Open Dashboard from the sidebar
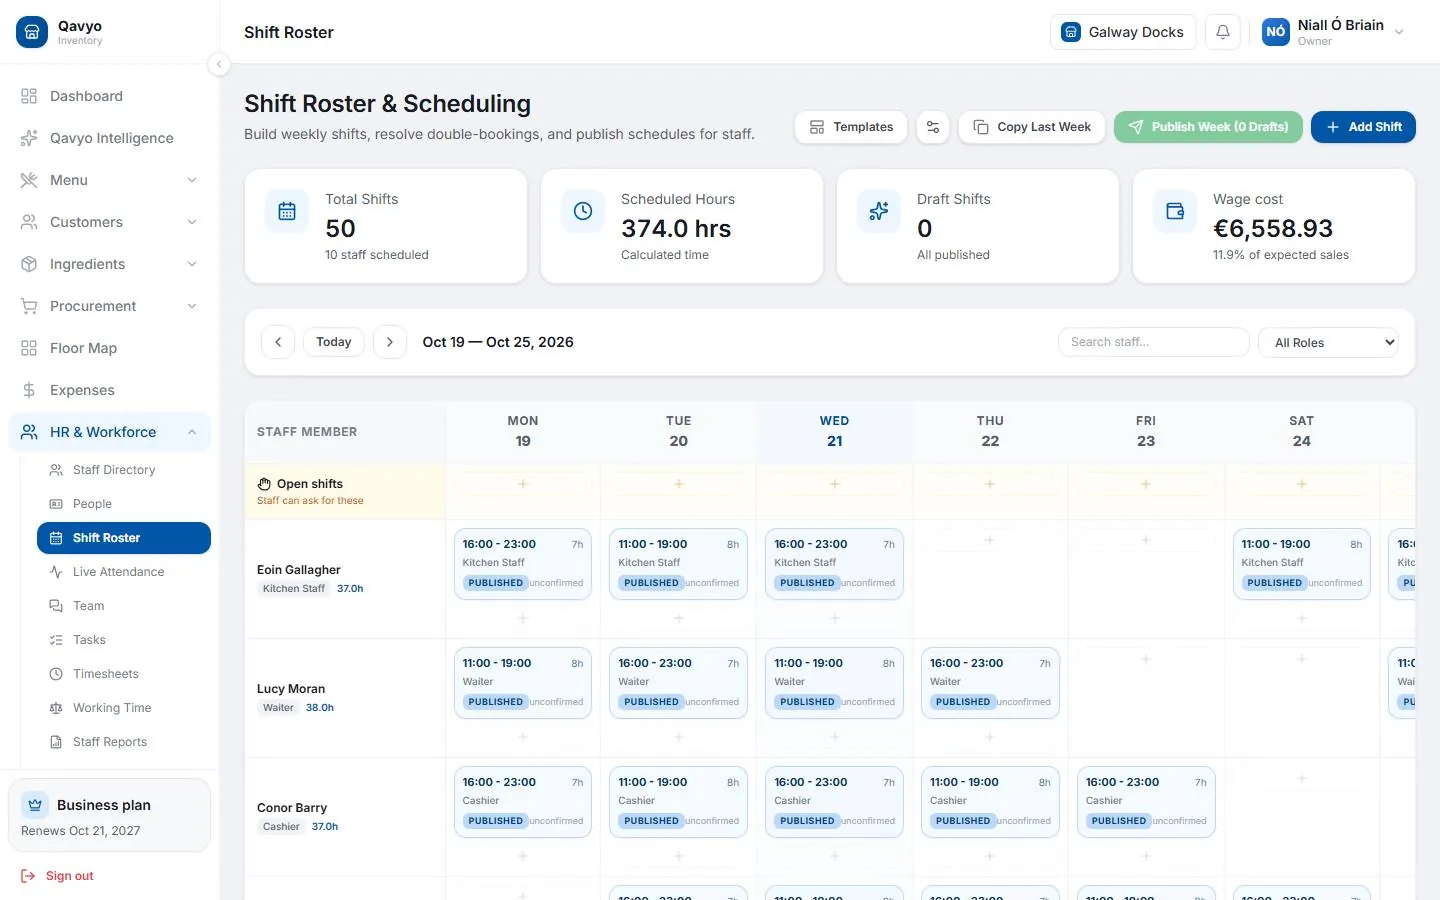The height and width of the screenshot is (900, 1440). [x=109, y=96]
